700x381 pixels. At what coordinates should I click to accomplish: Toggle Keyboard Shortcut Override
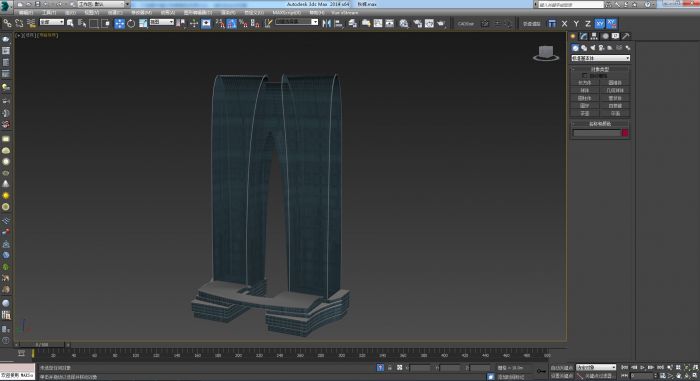click(x=206, y=23)
